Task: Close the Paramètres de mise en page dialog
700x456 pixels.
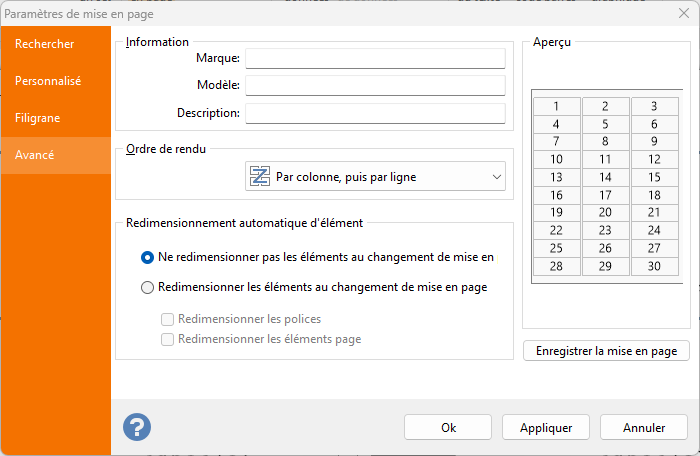Action: (681, 14)
